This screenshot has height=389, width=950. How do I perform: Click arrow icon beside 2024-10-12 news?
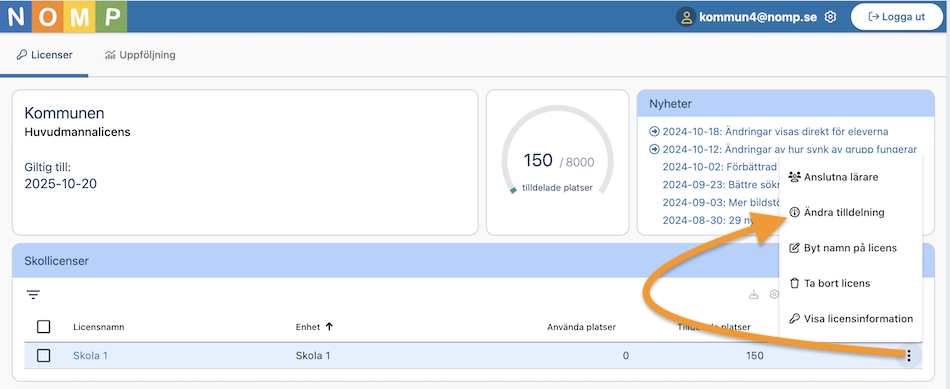coord(654,149)
